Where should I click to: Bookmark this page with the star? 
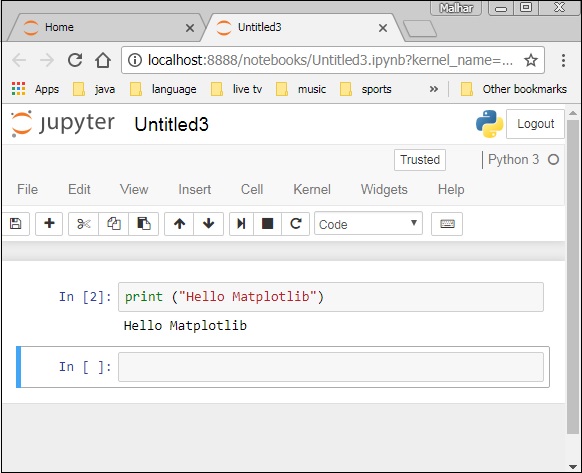[531, 60]
